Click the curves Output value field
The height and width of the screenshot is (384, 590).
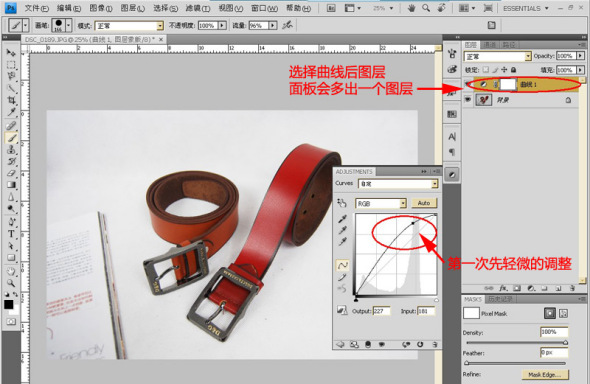click(x=381, y=311)
